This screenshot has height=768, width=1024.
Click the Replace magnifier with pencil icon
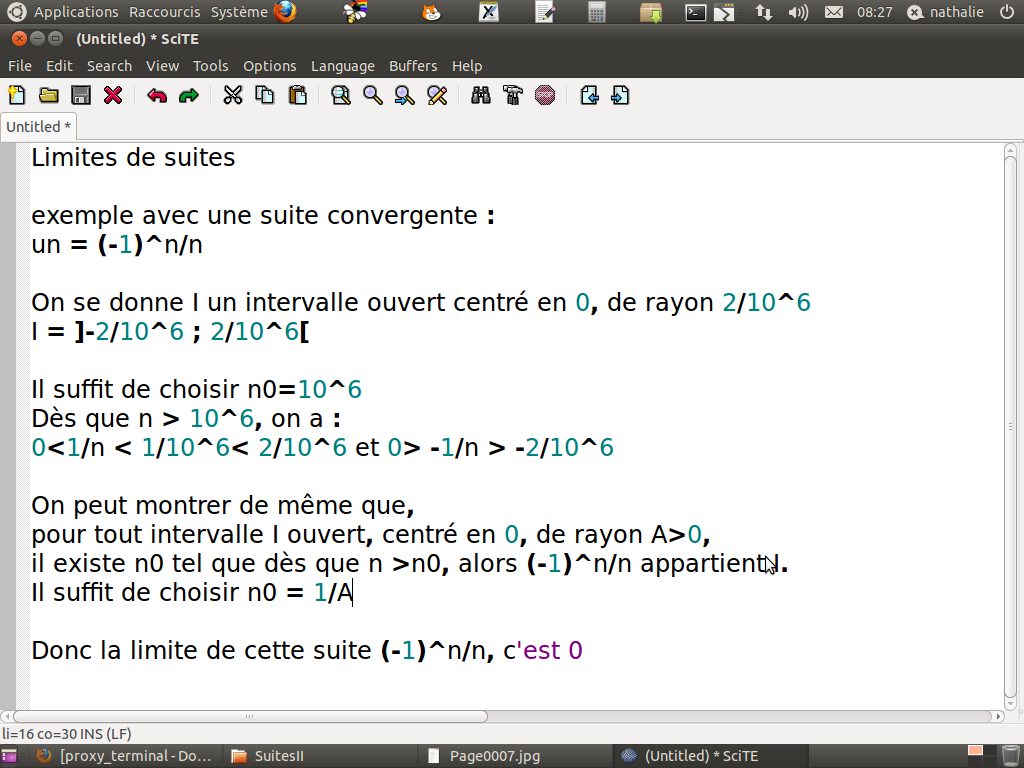point(437,96)
